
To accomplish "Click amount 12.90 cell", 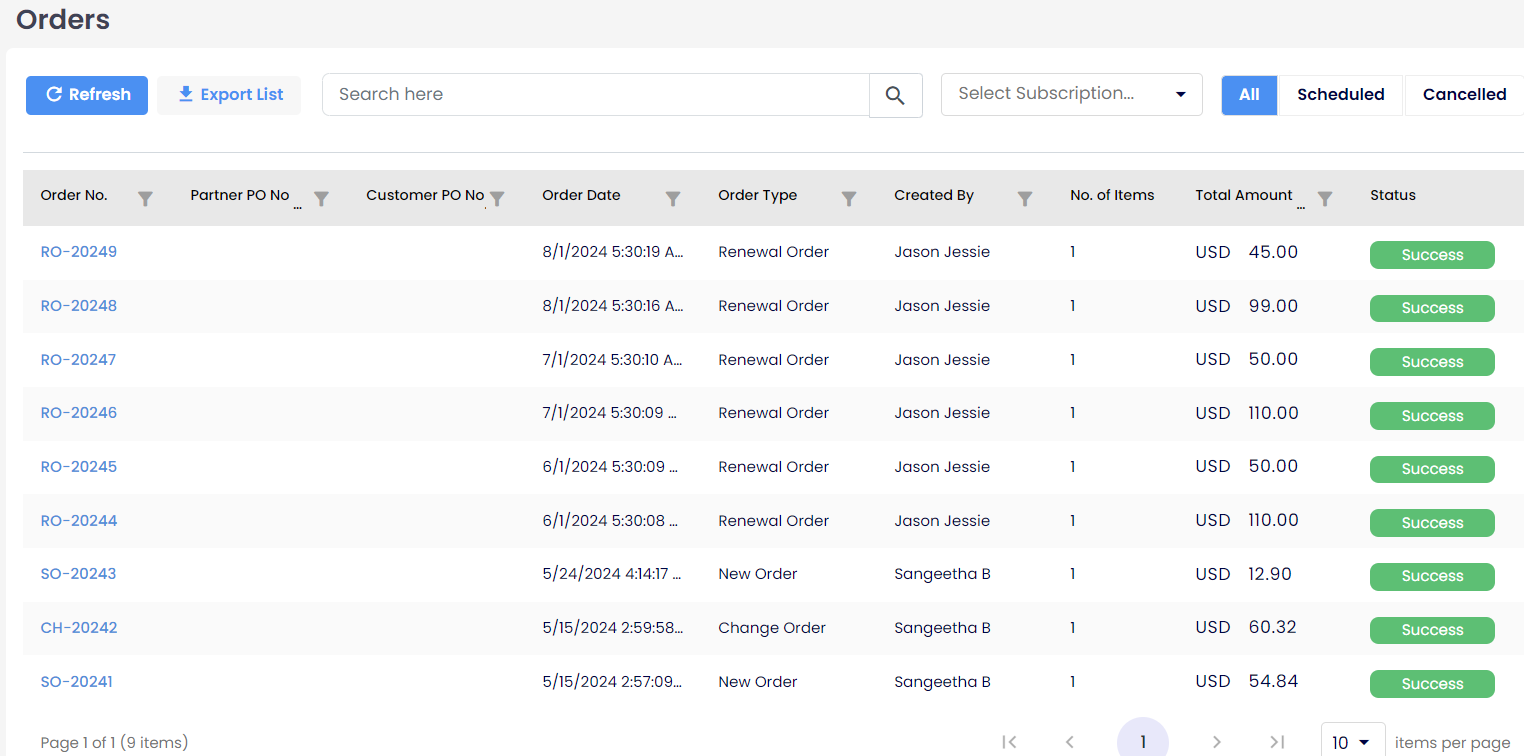I will (1270, 574).
